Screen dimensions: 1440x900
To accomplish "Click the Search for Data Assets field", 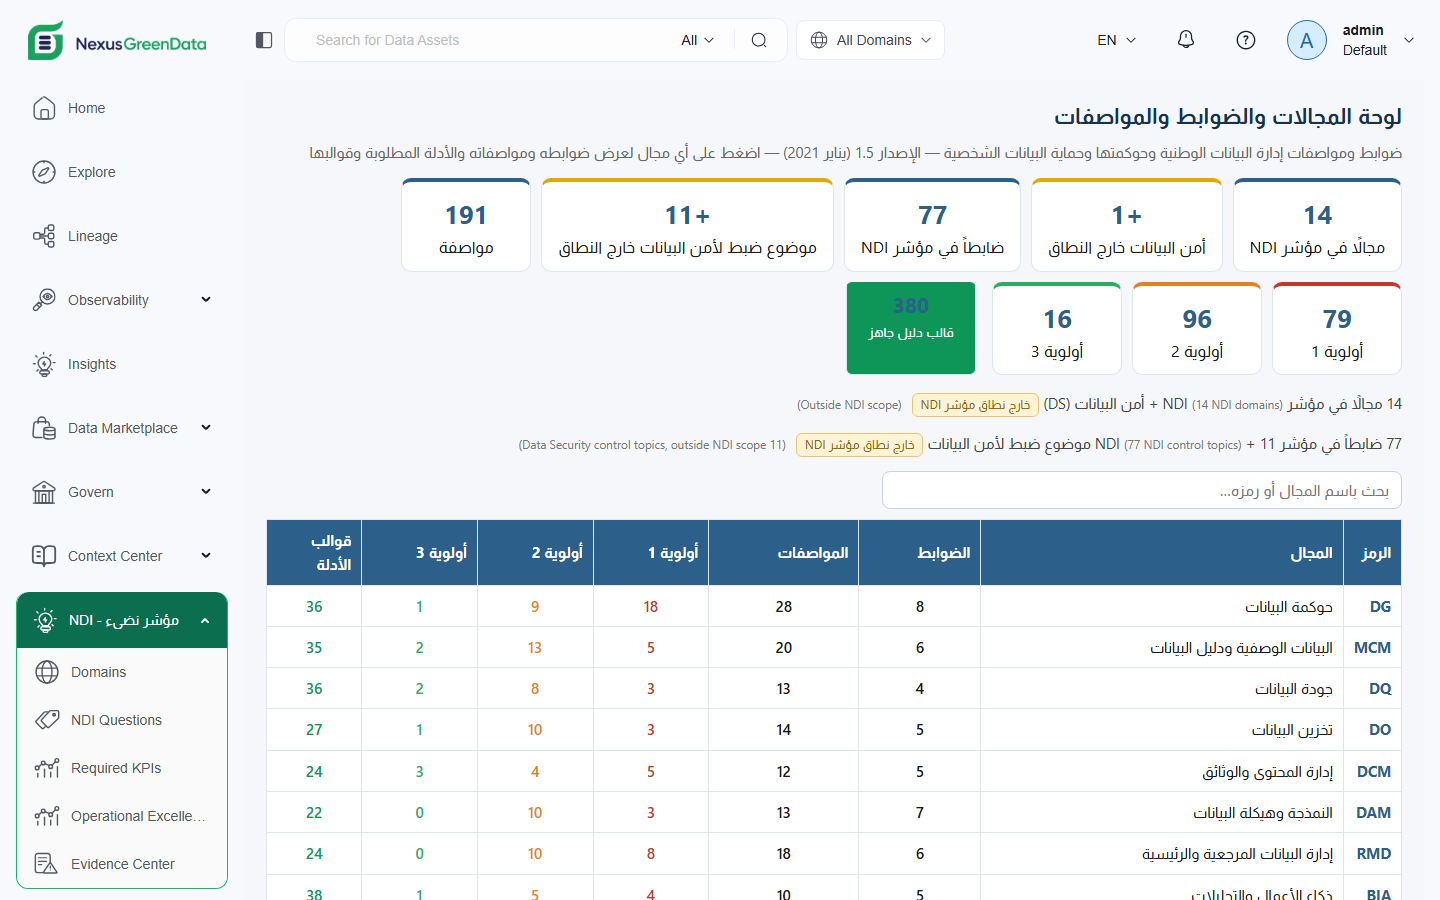I will pyautogui.click(x=490, y=40).
